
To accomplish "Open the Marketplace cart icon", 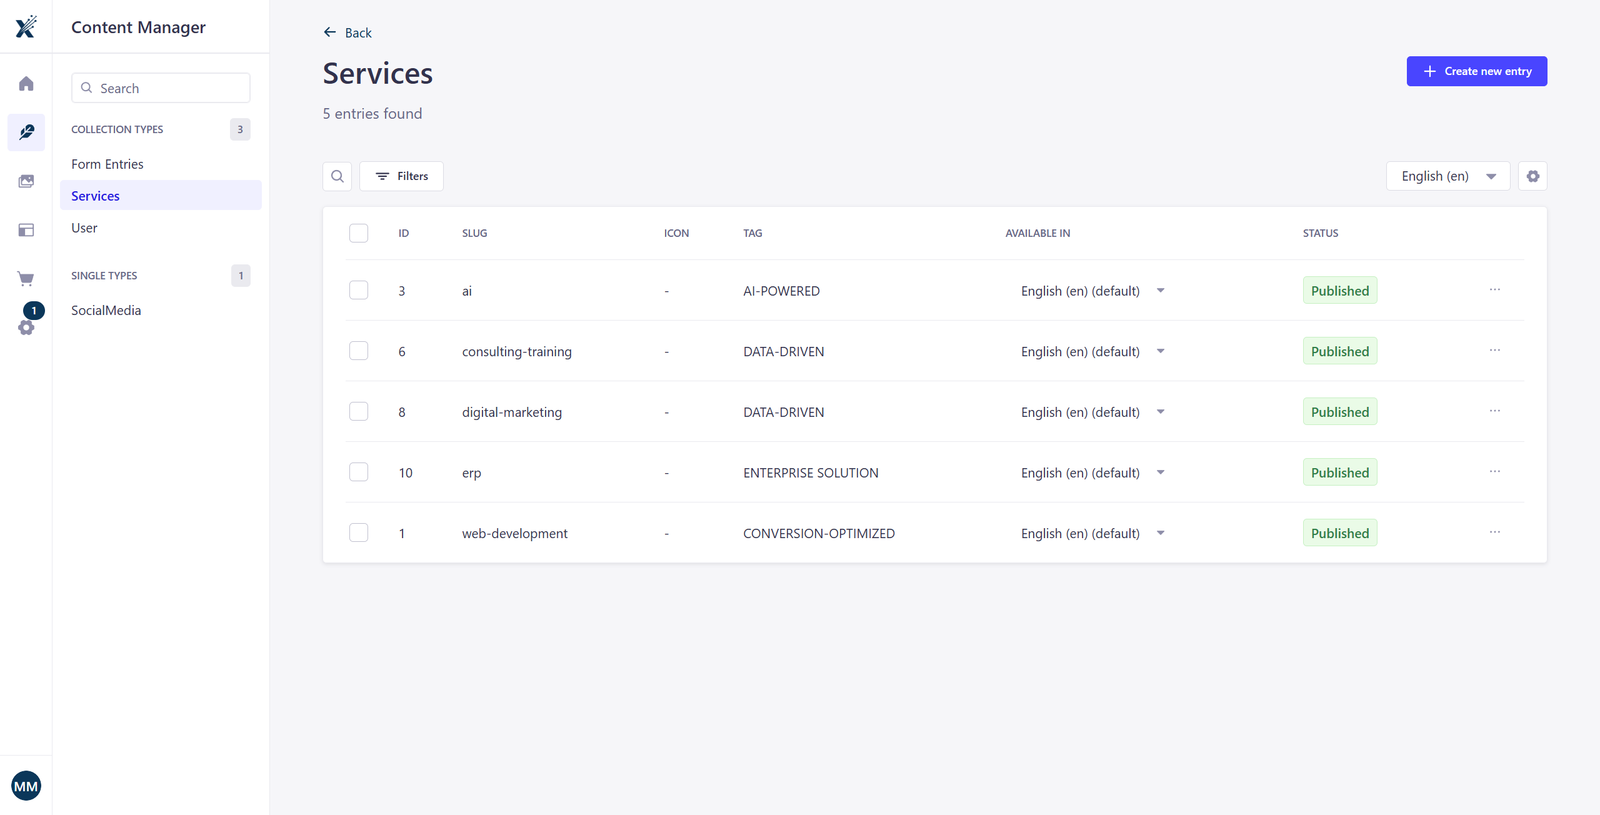I will coord(26,279).
